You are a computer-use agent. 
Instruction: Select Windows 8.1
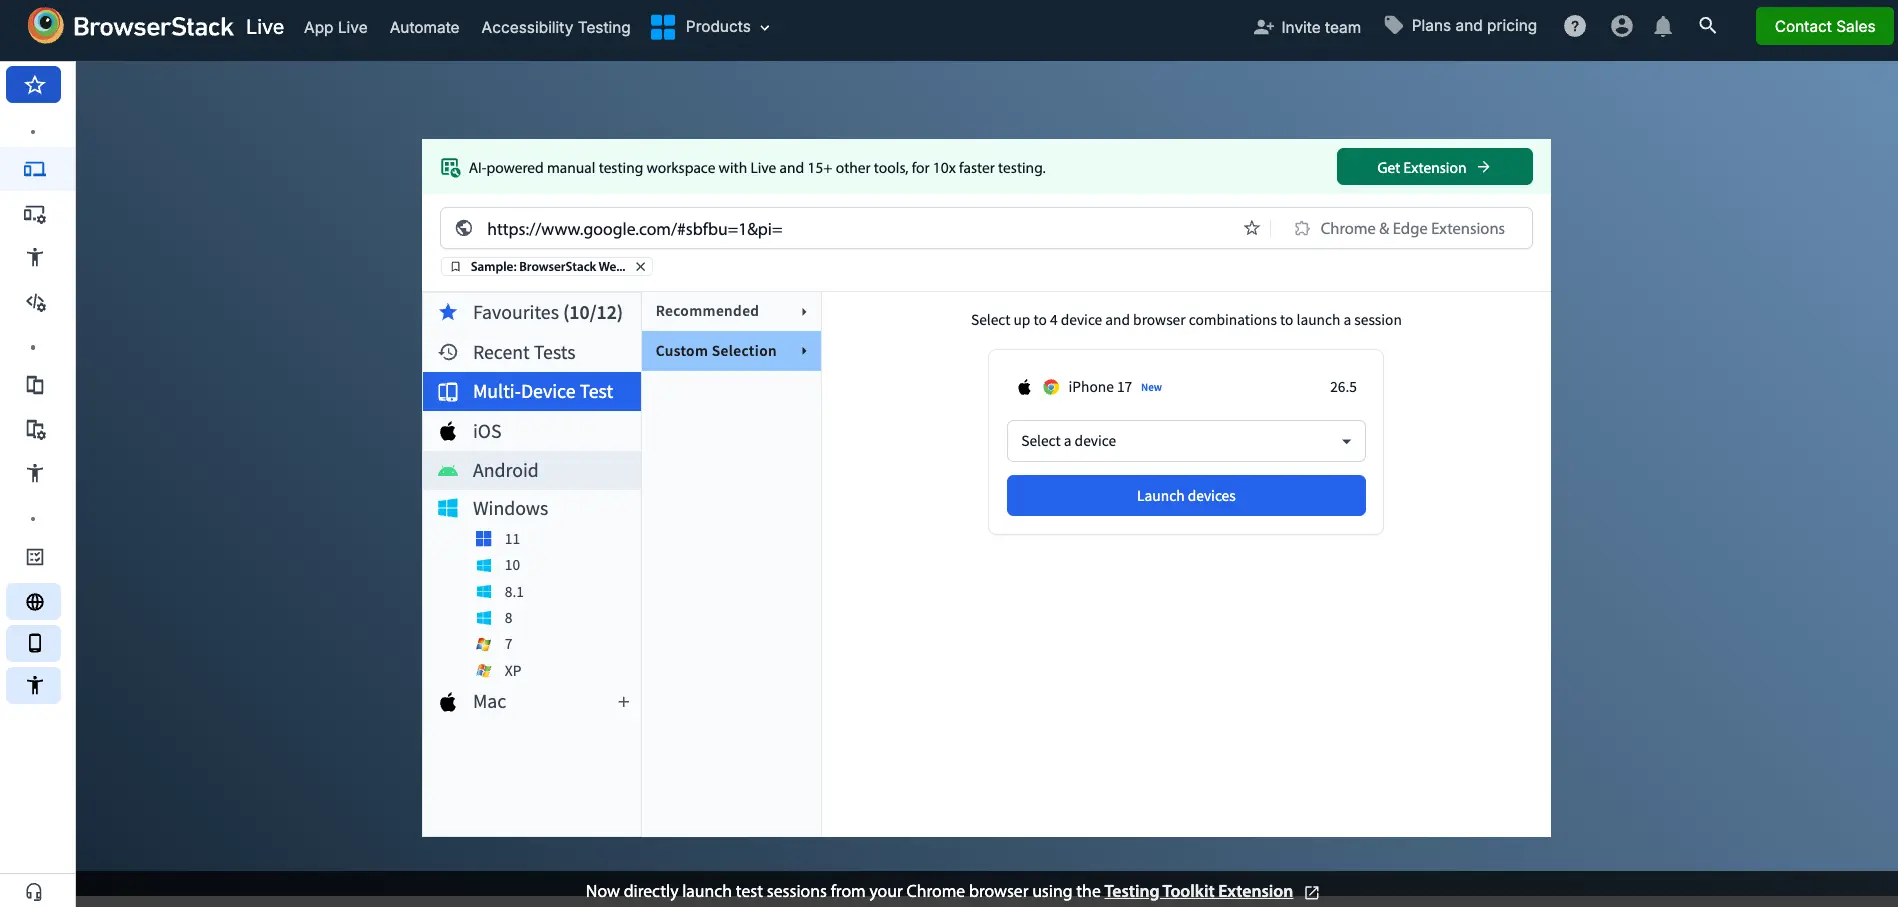(499, 592)
